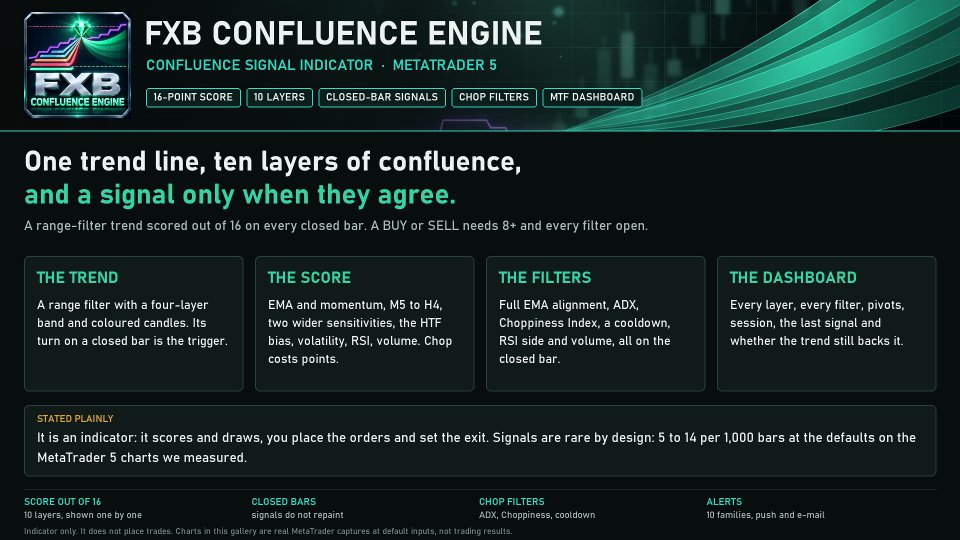Click THE FILTERS heading
The image size is (960, 540).
click(x=545, y=278)
